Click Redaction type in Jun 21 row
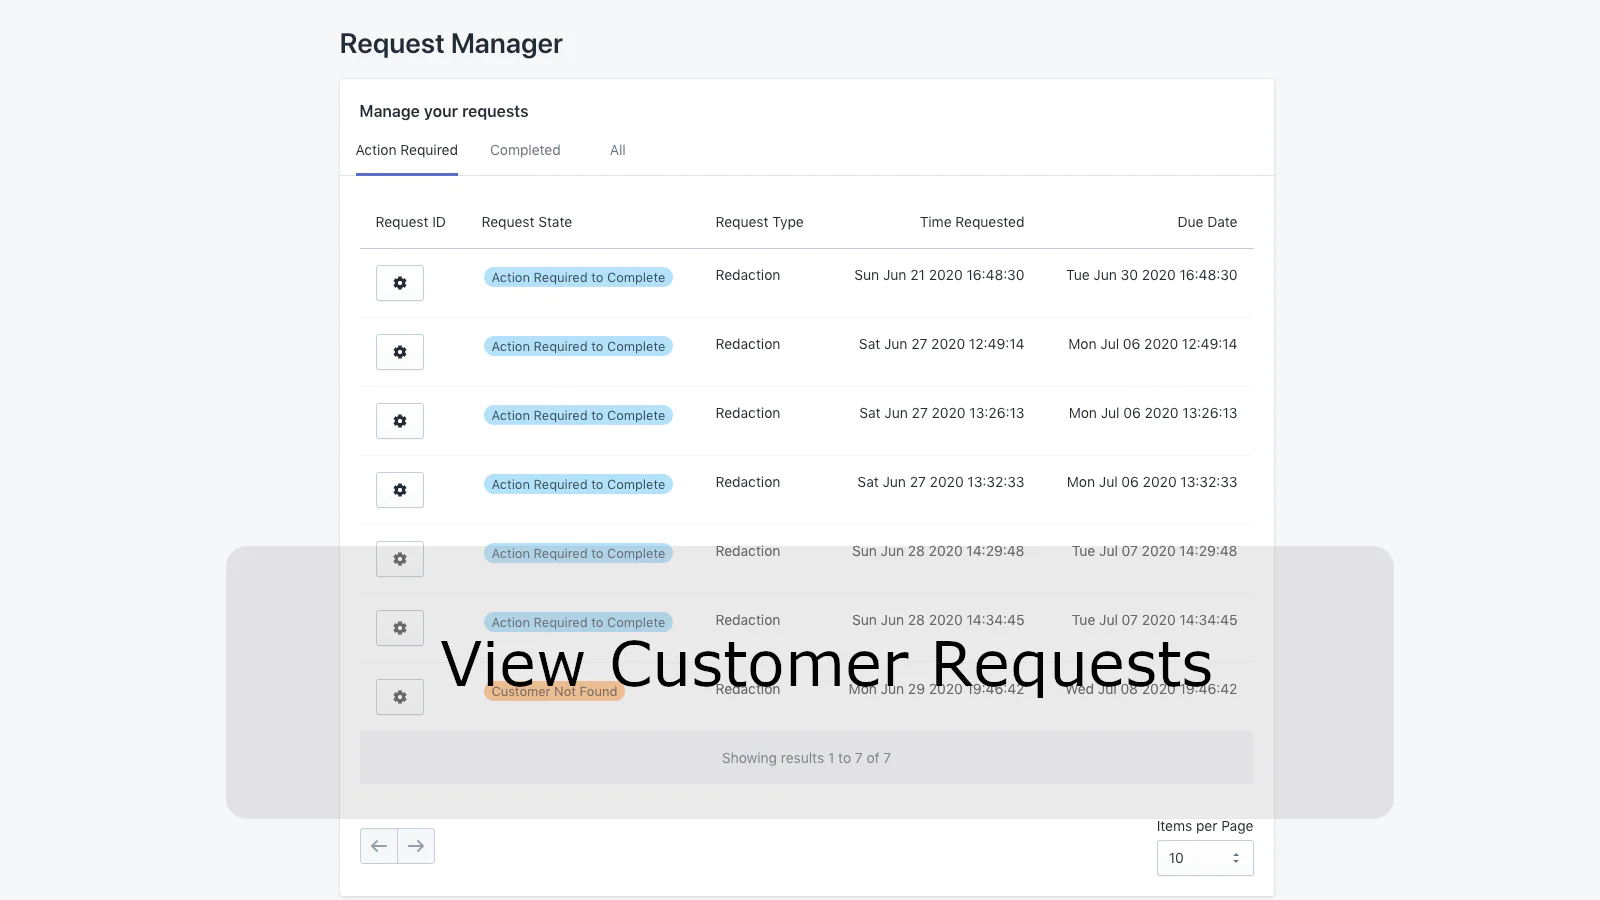The height and width of the screenshot is (900, 1600). tap(748, 275)
